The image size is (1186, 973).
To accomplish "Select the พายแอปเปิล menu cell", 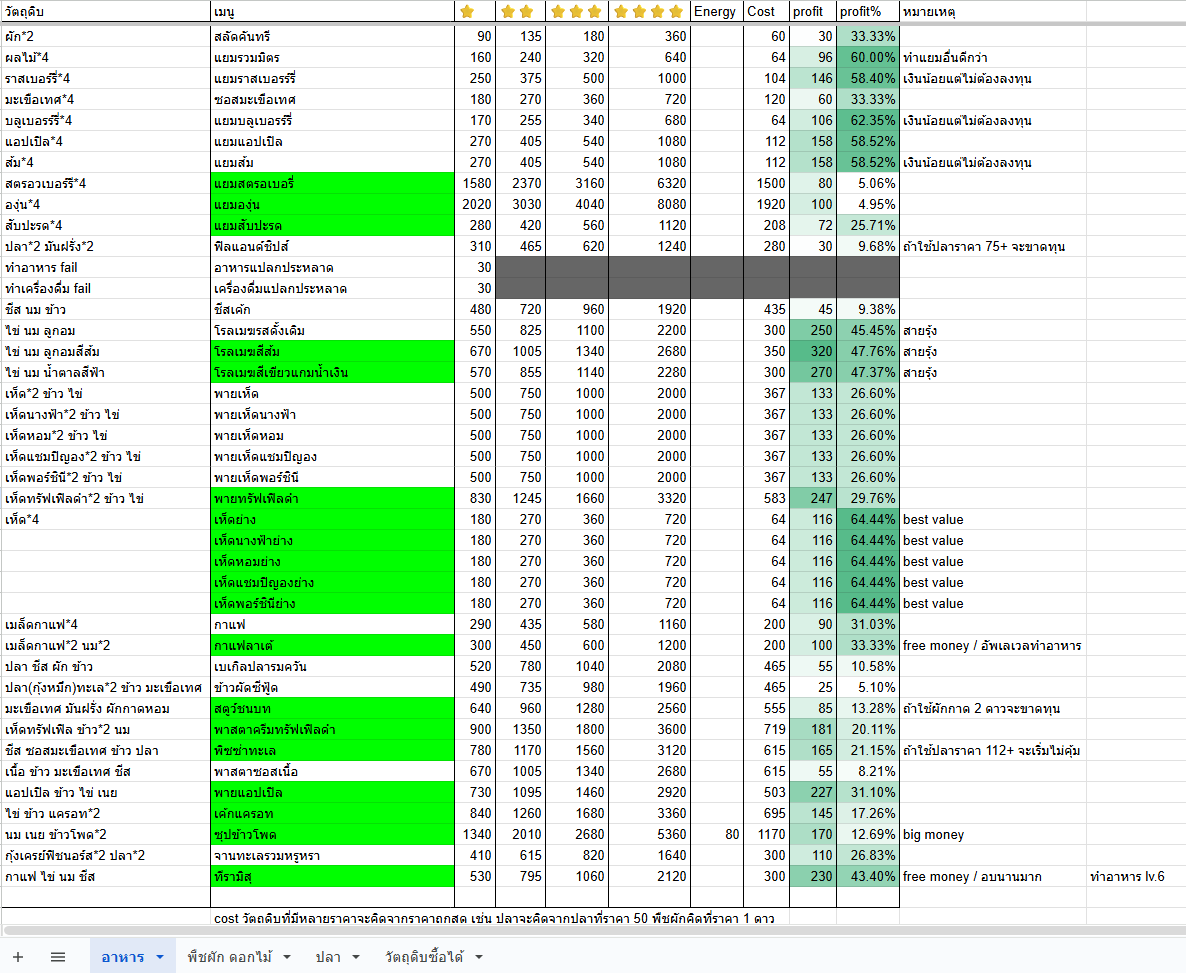I will pos(333,792).
